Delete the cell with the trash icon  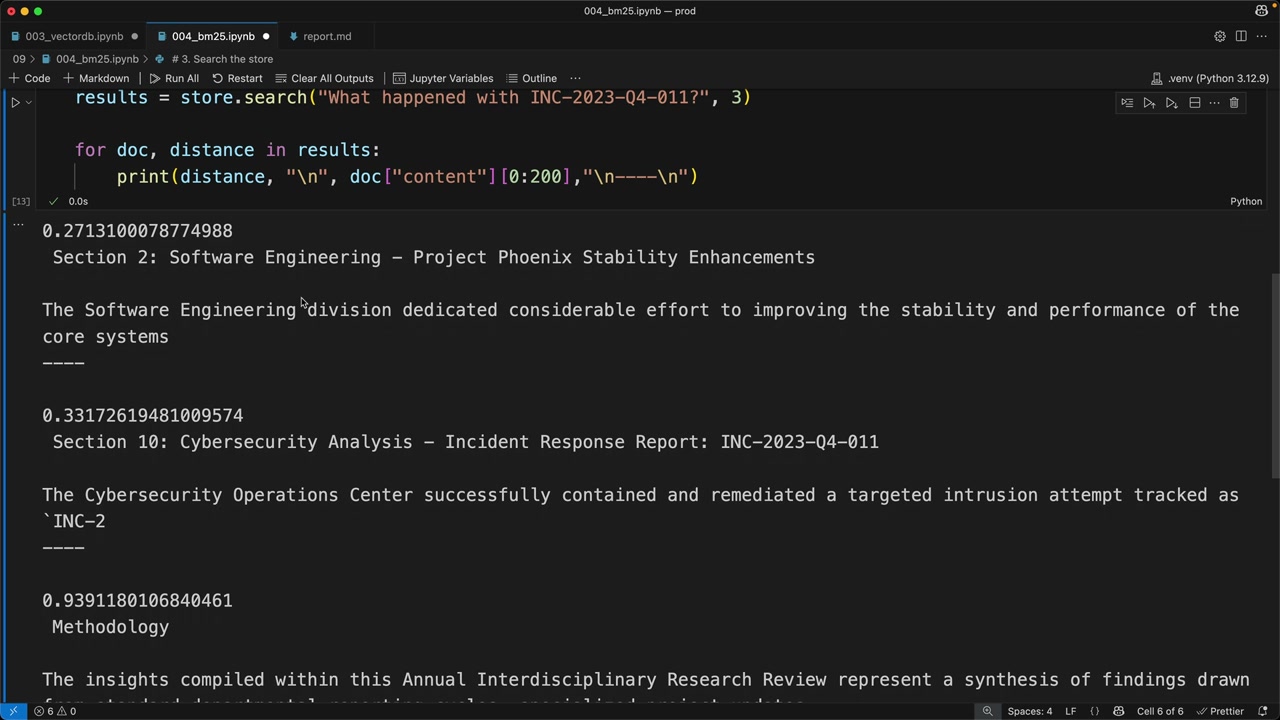click(x=1234, y=103)
